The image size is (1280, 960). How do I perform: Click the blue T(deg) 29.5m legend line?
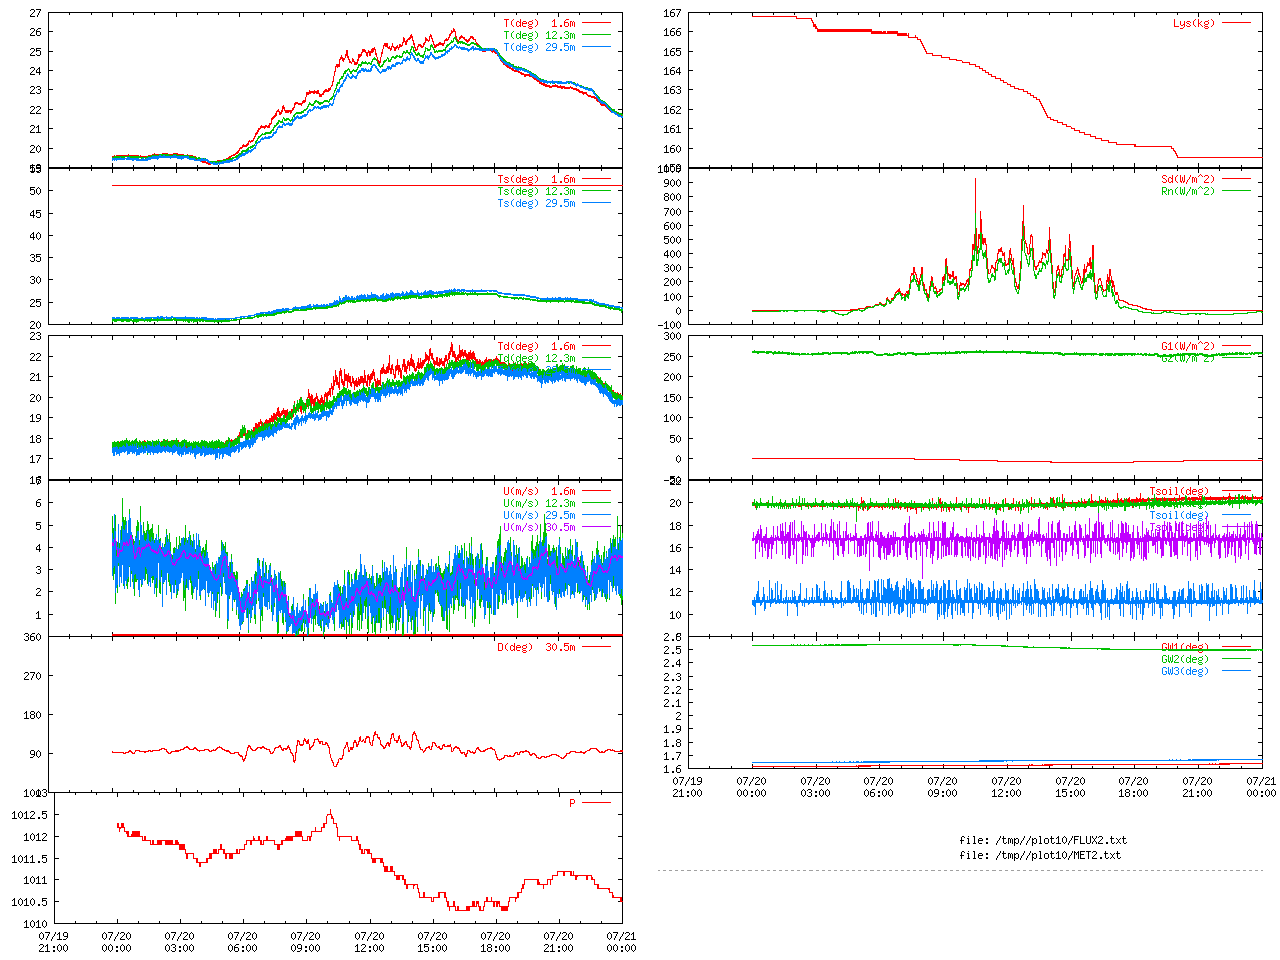pos(597,47)
